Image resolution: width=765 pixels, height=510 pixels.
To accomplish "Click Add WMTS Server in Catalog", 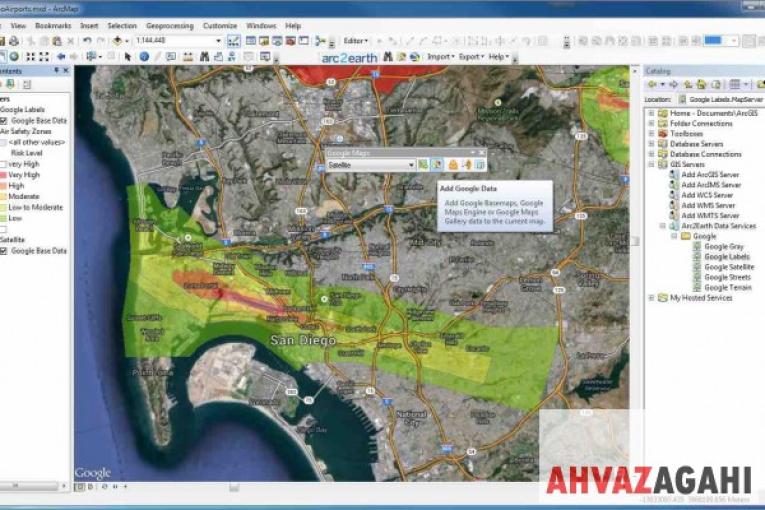I will pos(710,216).
